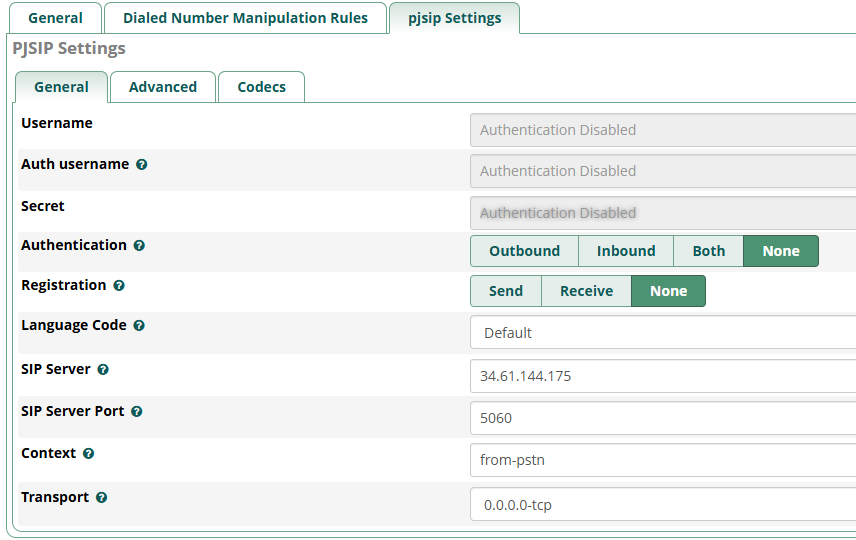Switch to Dialed Number Manipulation Rules tab
Screen dimensions: 856x540
pos(245,18)
